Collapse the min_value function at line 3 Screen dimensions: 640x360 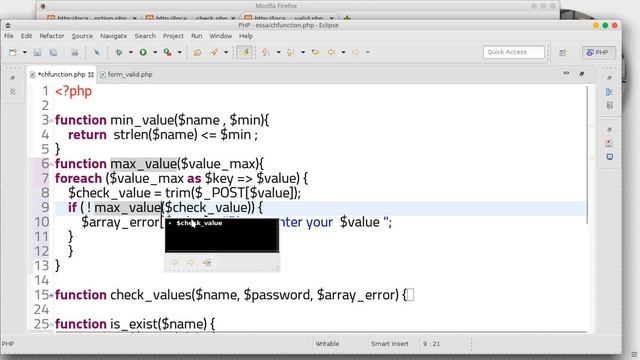click(52, 120)
